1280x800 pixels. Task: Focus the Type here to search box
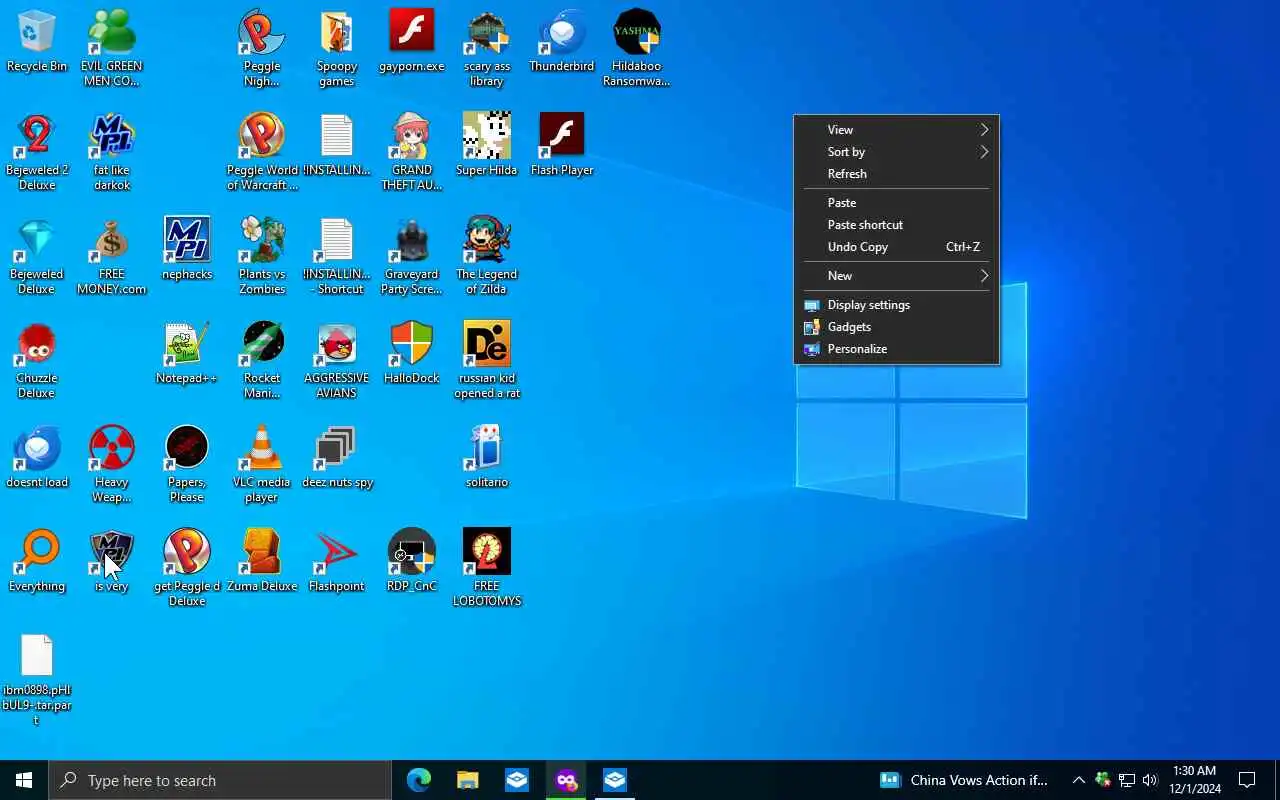coord(220,780)
